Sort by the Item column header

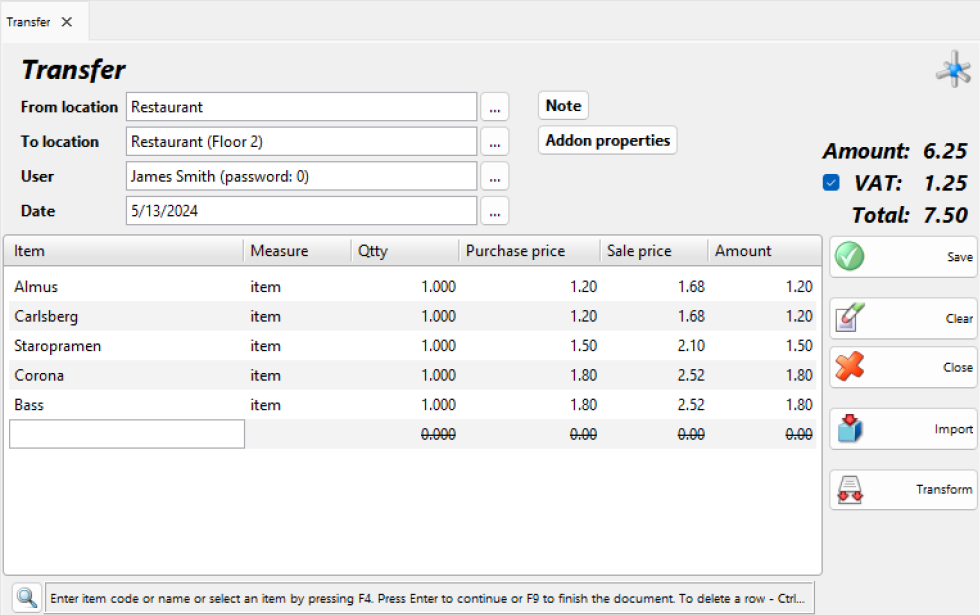[x=124, y=251]
